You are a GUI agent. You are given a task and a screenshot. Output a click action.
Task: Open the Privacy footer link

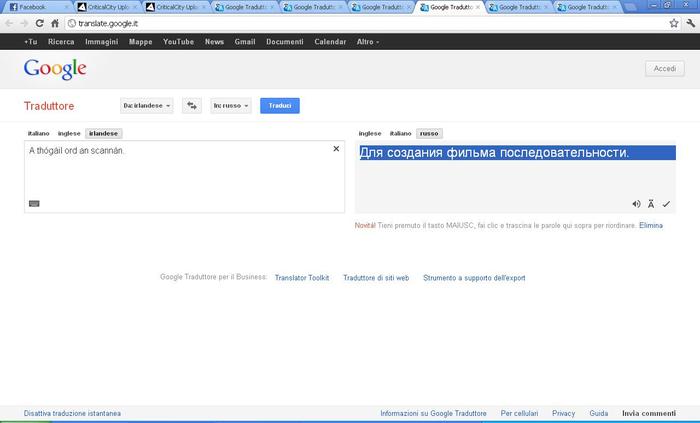[x=563, y=413]
